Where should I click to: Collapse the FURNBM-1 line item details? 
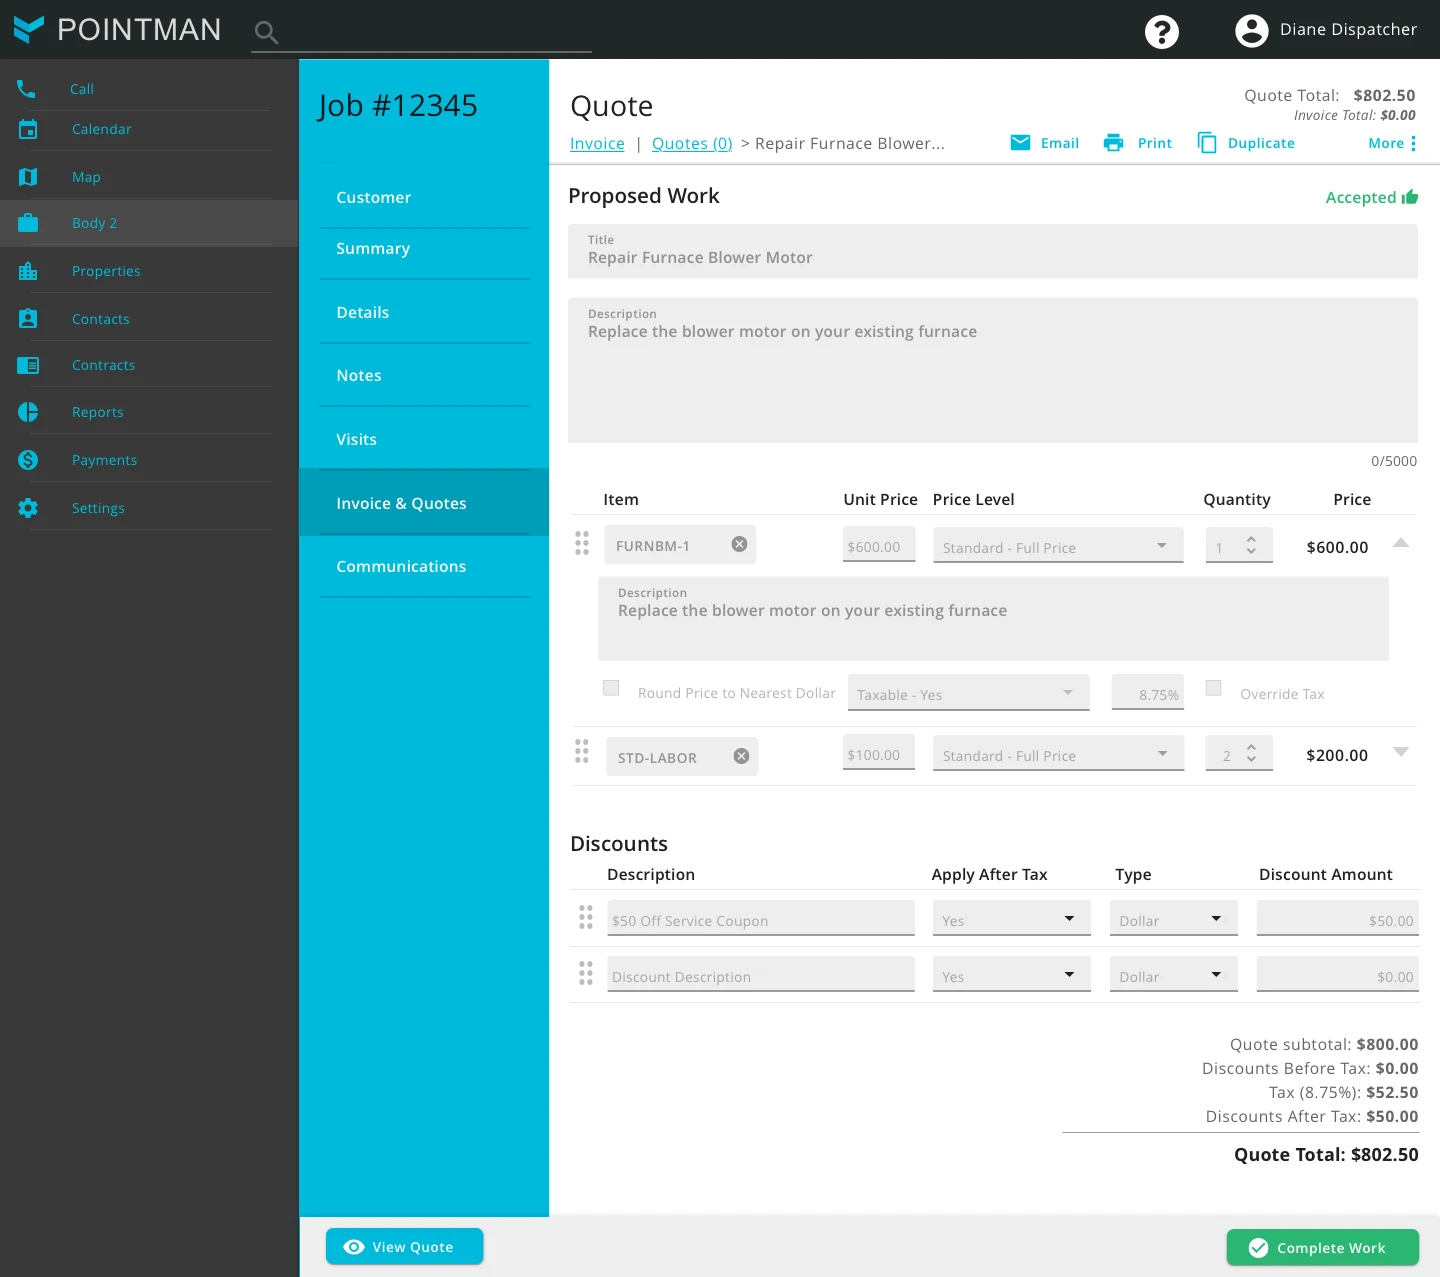click(1401, 543)
